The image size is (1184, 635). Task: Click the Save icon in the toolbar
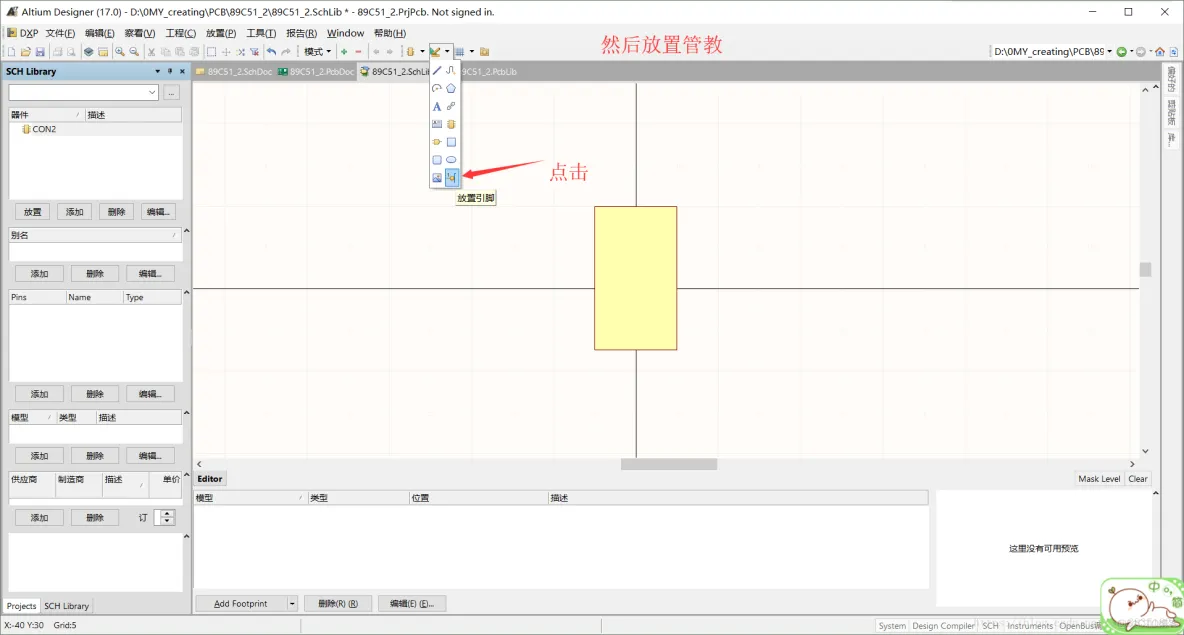pyautogui.click(x=40, y=52)
